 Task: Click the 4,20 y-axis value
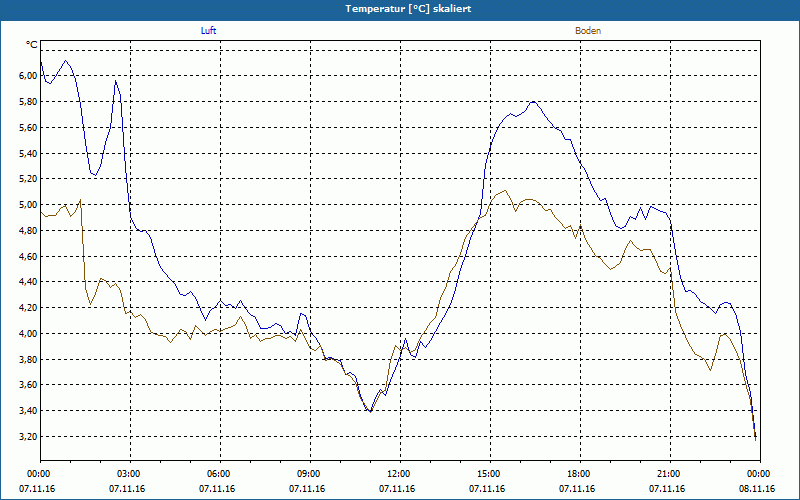(x=28, y=308)
